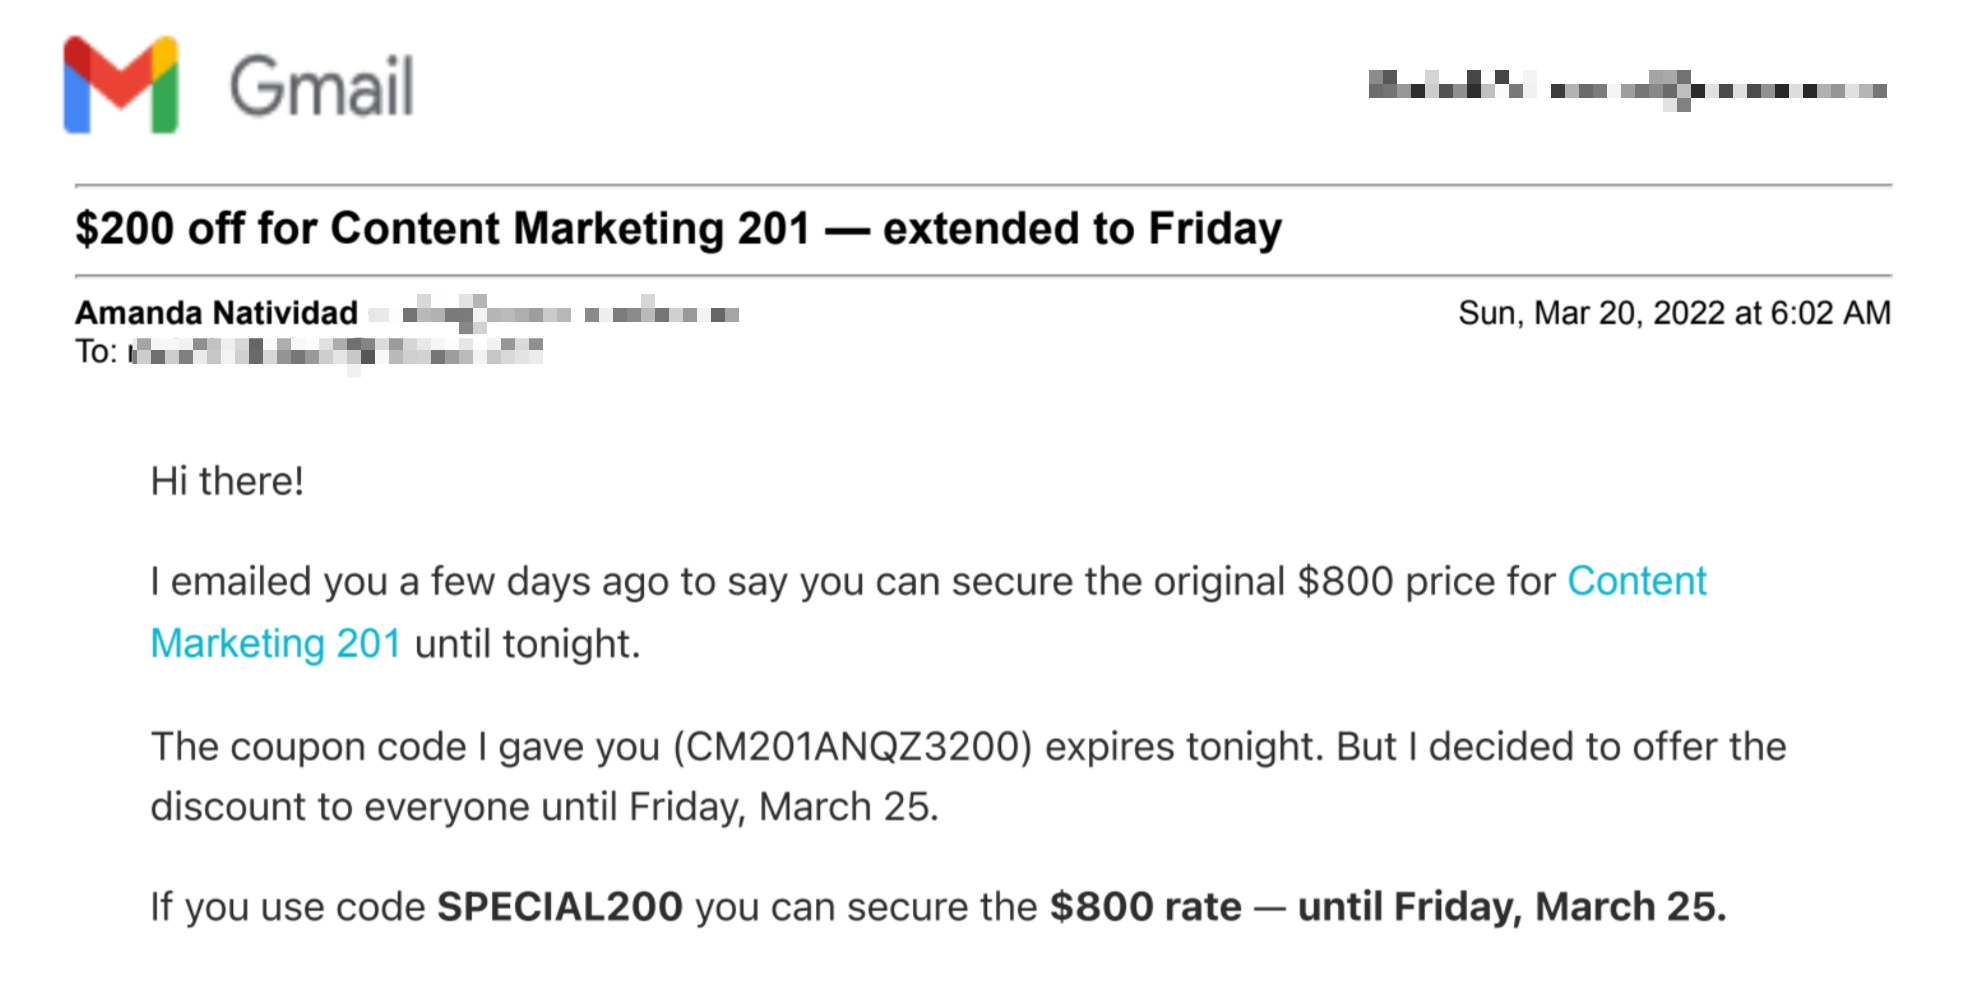This screenshot has height=994, width=1980.
Task: Click the To: label
Action: tap(96, 352)
